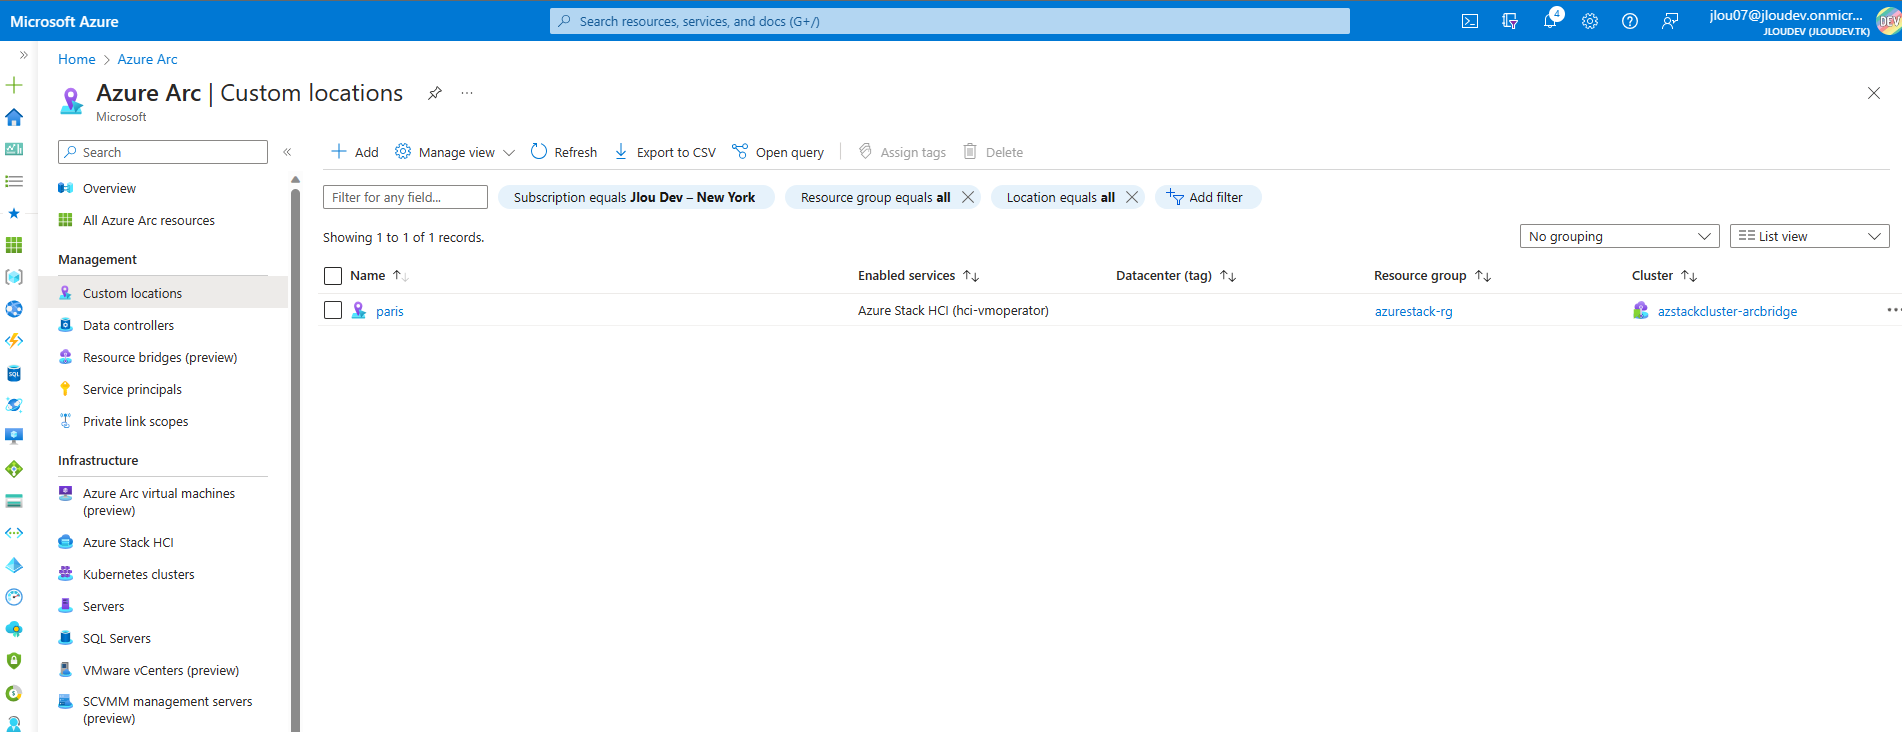Open Dashboard icon in left rail
This screenshot has width=1902, height=732.
(14, 149)
